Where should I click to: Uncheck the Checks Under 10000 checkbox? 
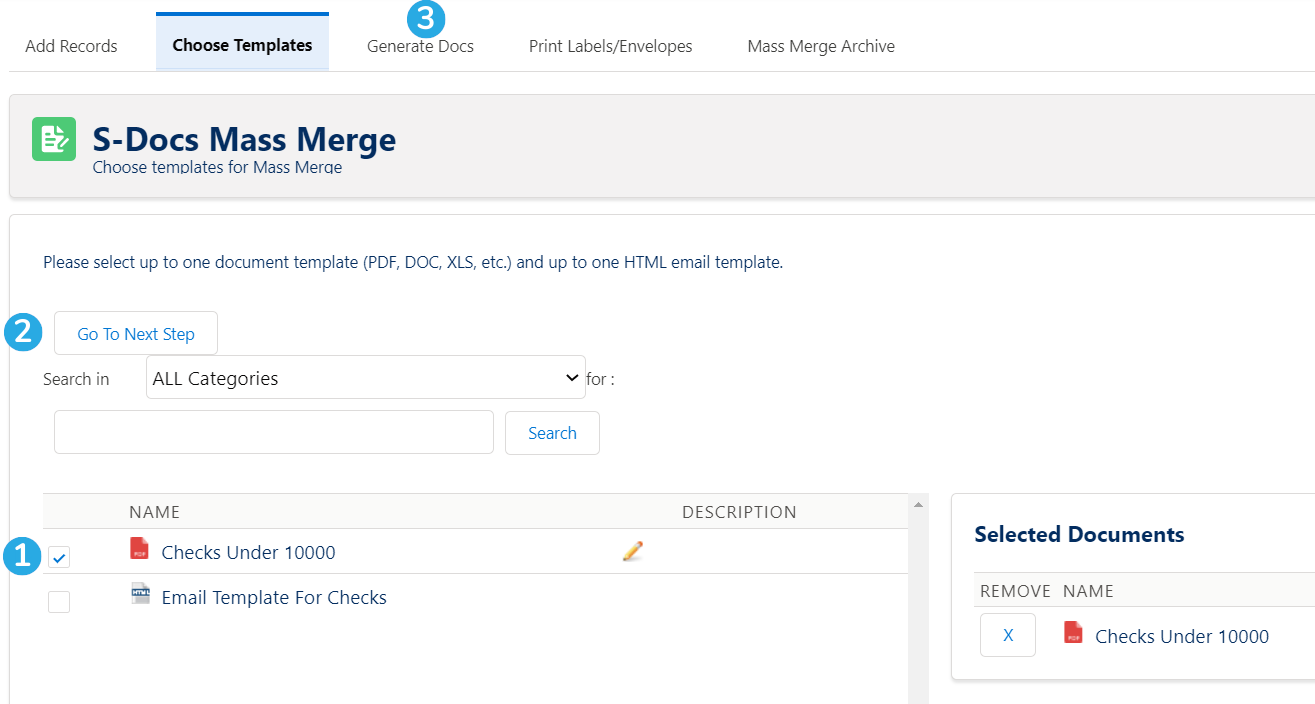(x=59, y=557)
